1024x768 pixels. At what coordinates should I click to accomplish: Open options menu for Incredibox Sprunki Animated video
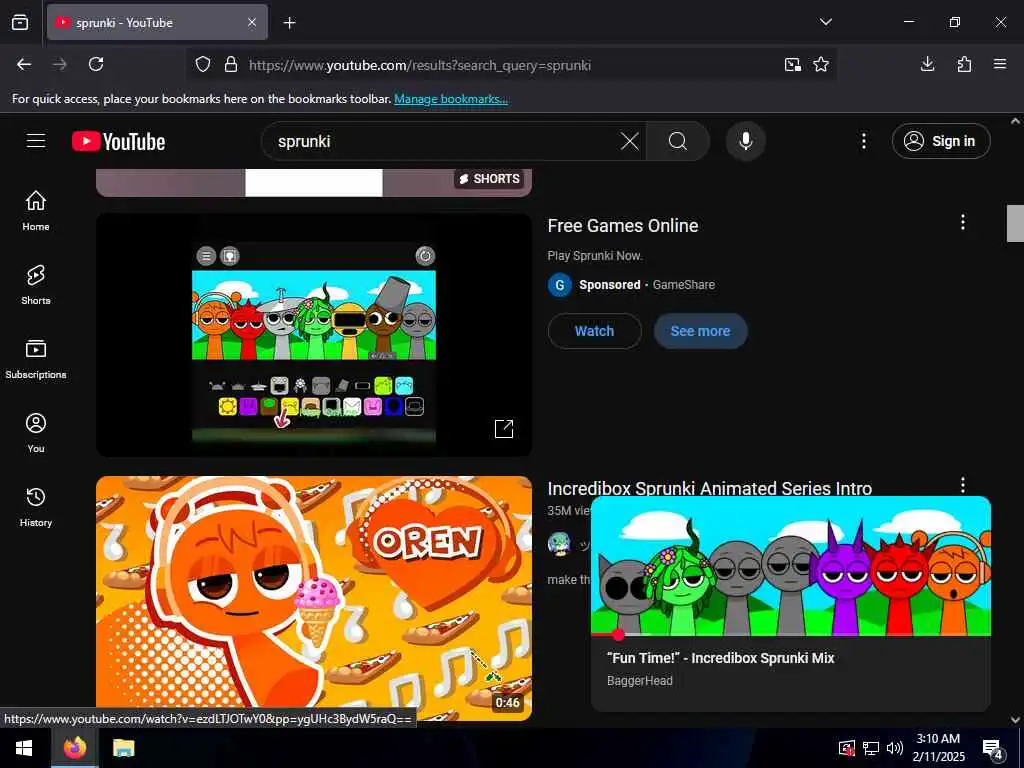[x=962, y=485]
